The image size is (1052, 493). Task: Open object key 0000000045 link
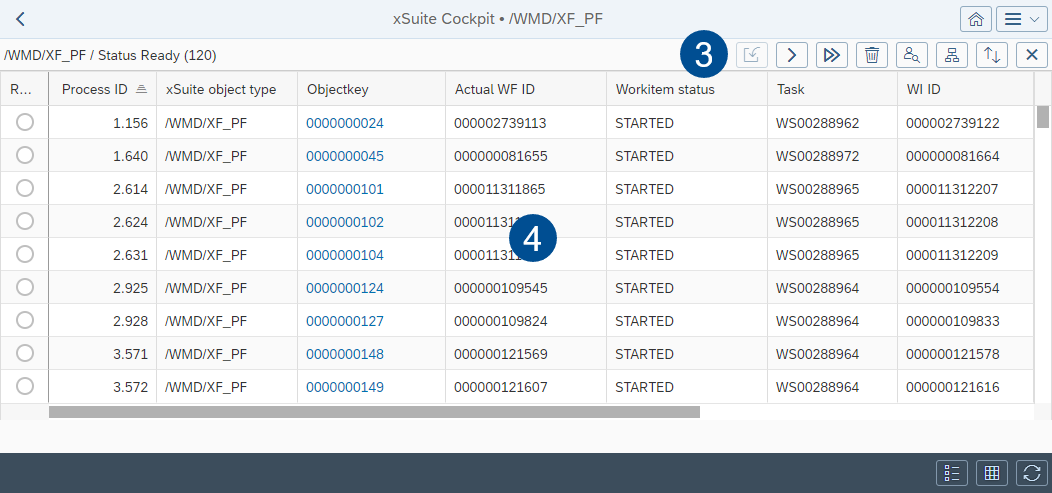tap(345, 156)
